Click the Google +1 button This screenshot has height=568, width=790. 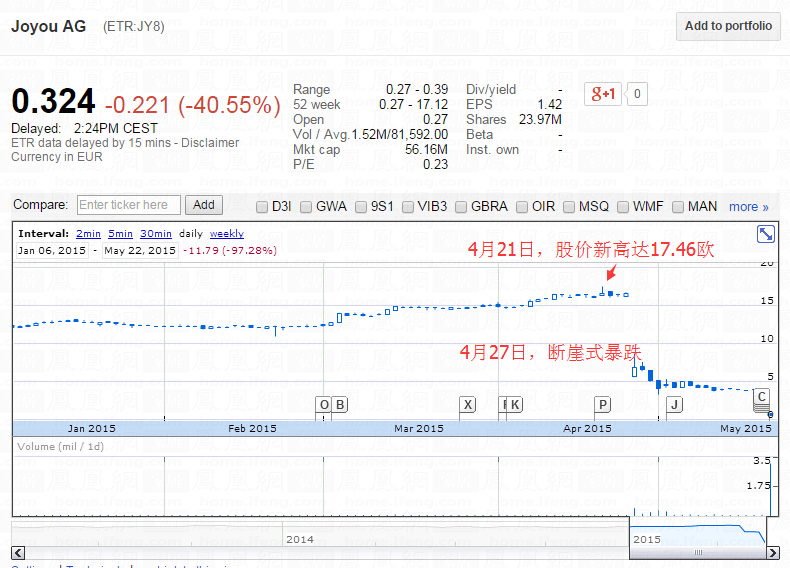603,94
